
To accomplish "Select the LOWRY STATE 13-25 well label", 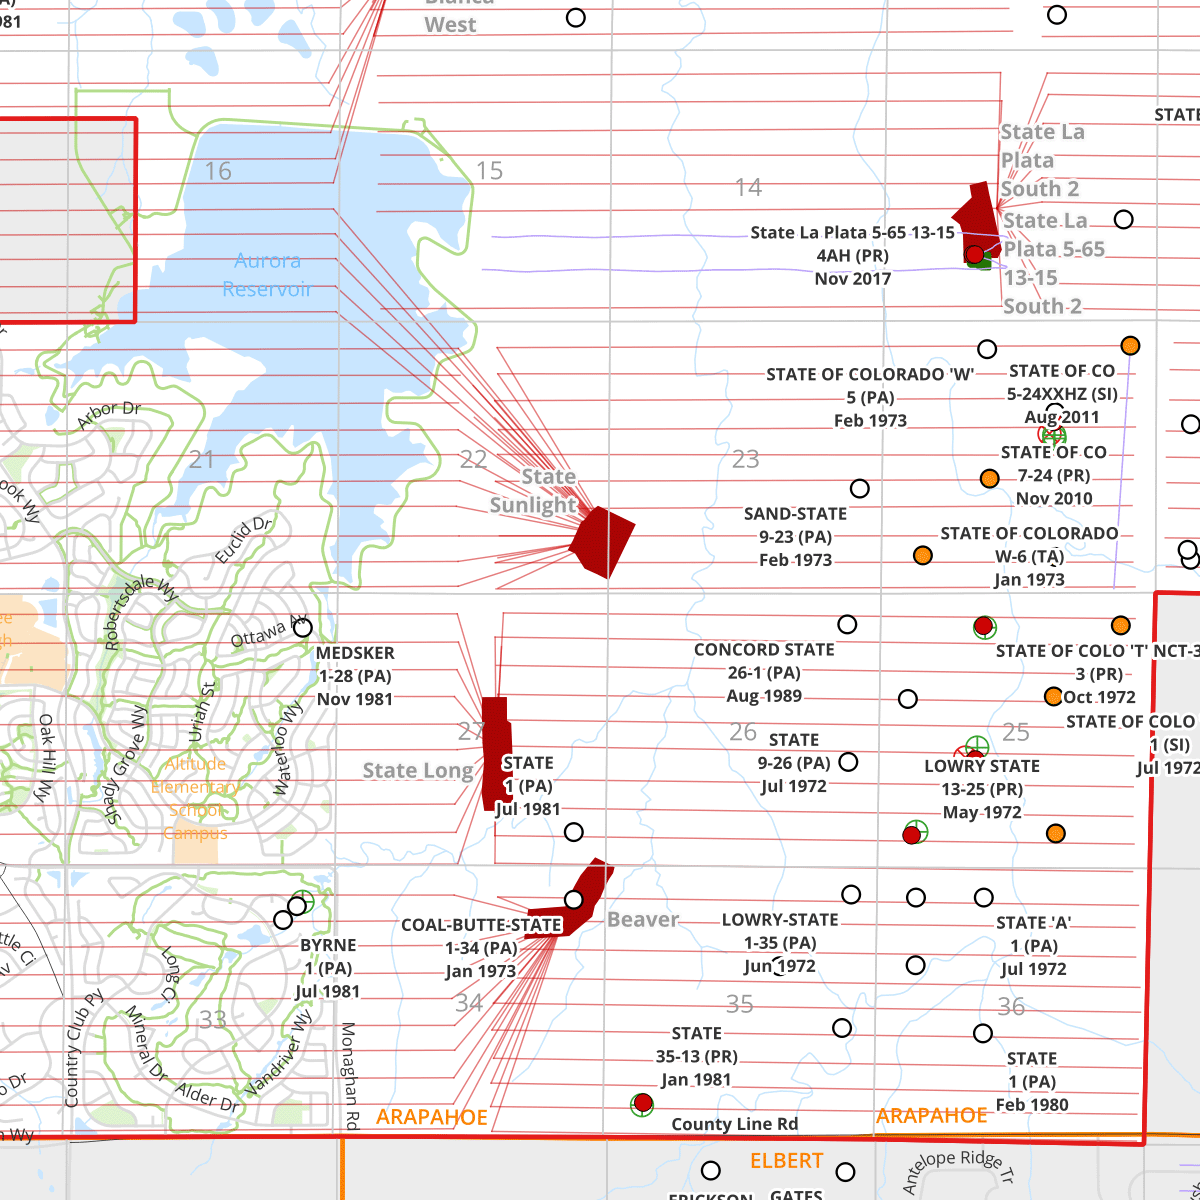I will click(x=981, y=789).
